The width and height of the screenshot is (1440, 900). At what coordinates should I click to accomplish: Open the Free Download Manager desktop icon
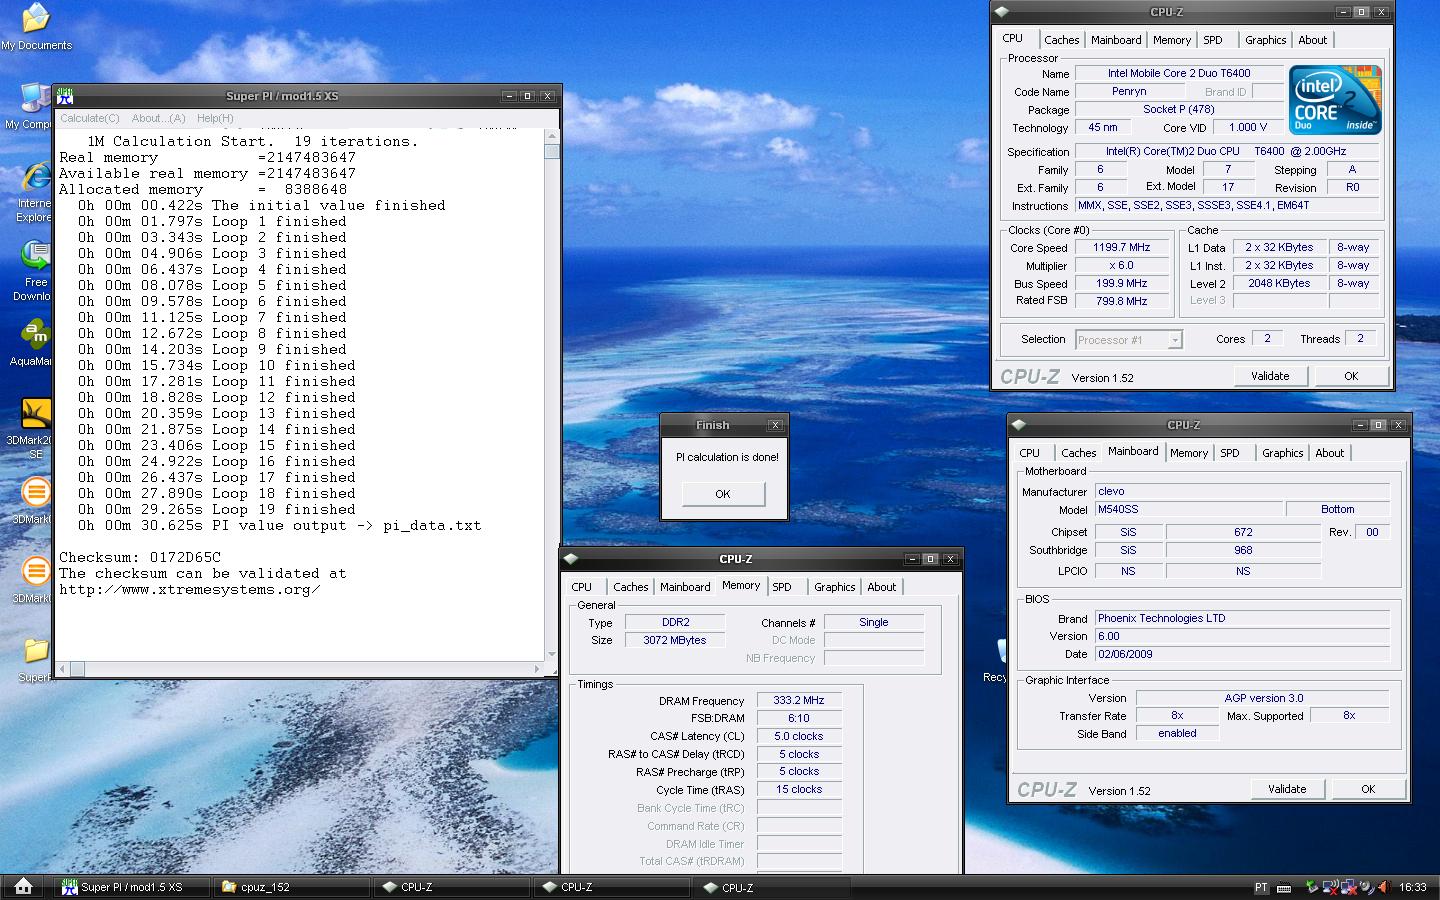[34, 270]
